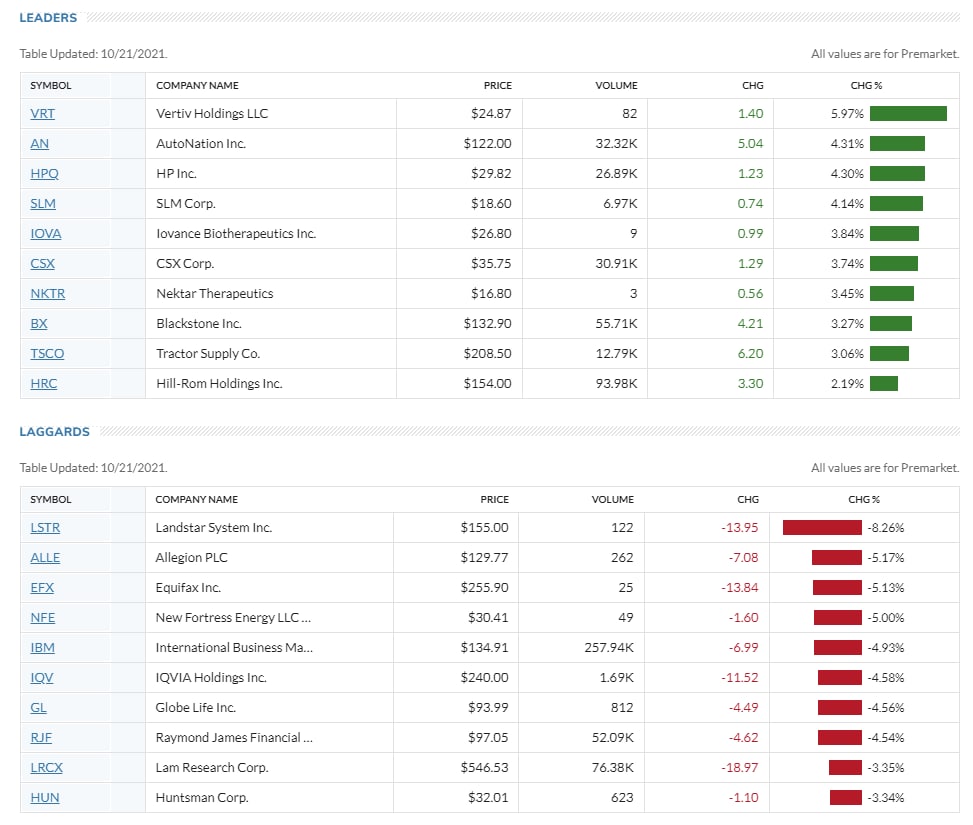Go to the RJF symbol link
The height and width of the screenshot is (825, 973).
(x=41, y=737)
